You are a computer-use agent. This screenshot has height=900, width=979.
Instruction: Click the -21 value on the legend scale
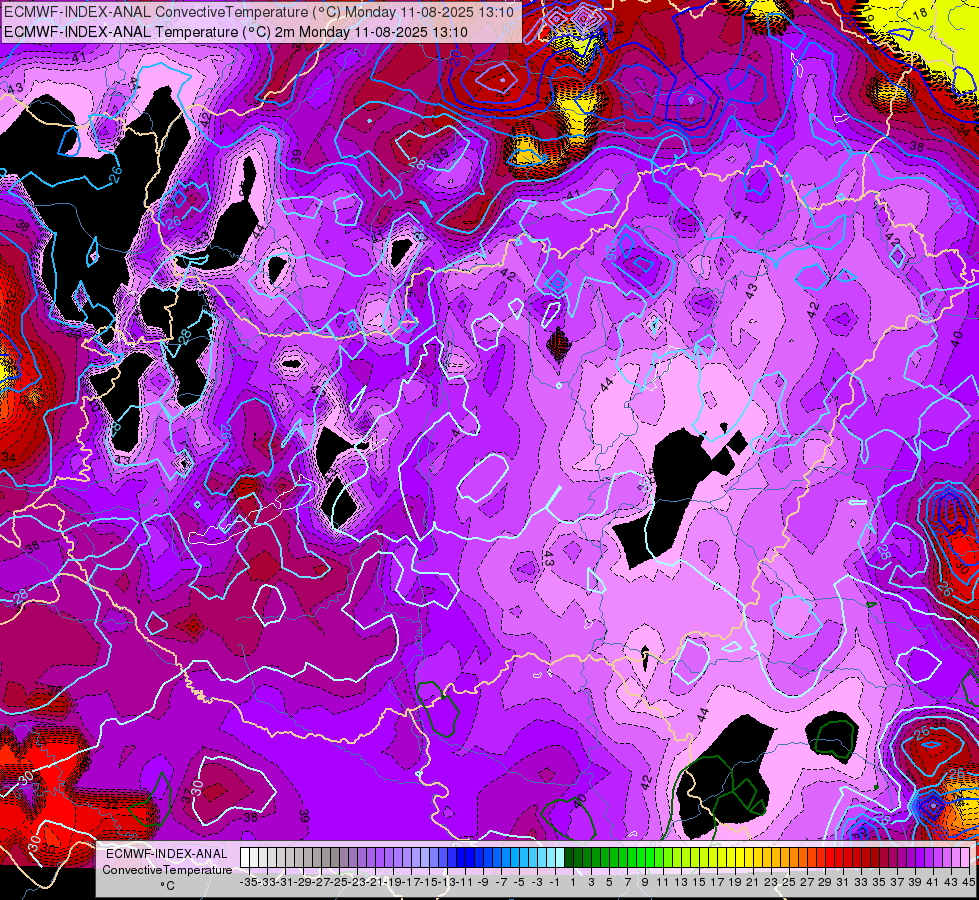point(375,883)
